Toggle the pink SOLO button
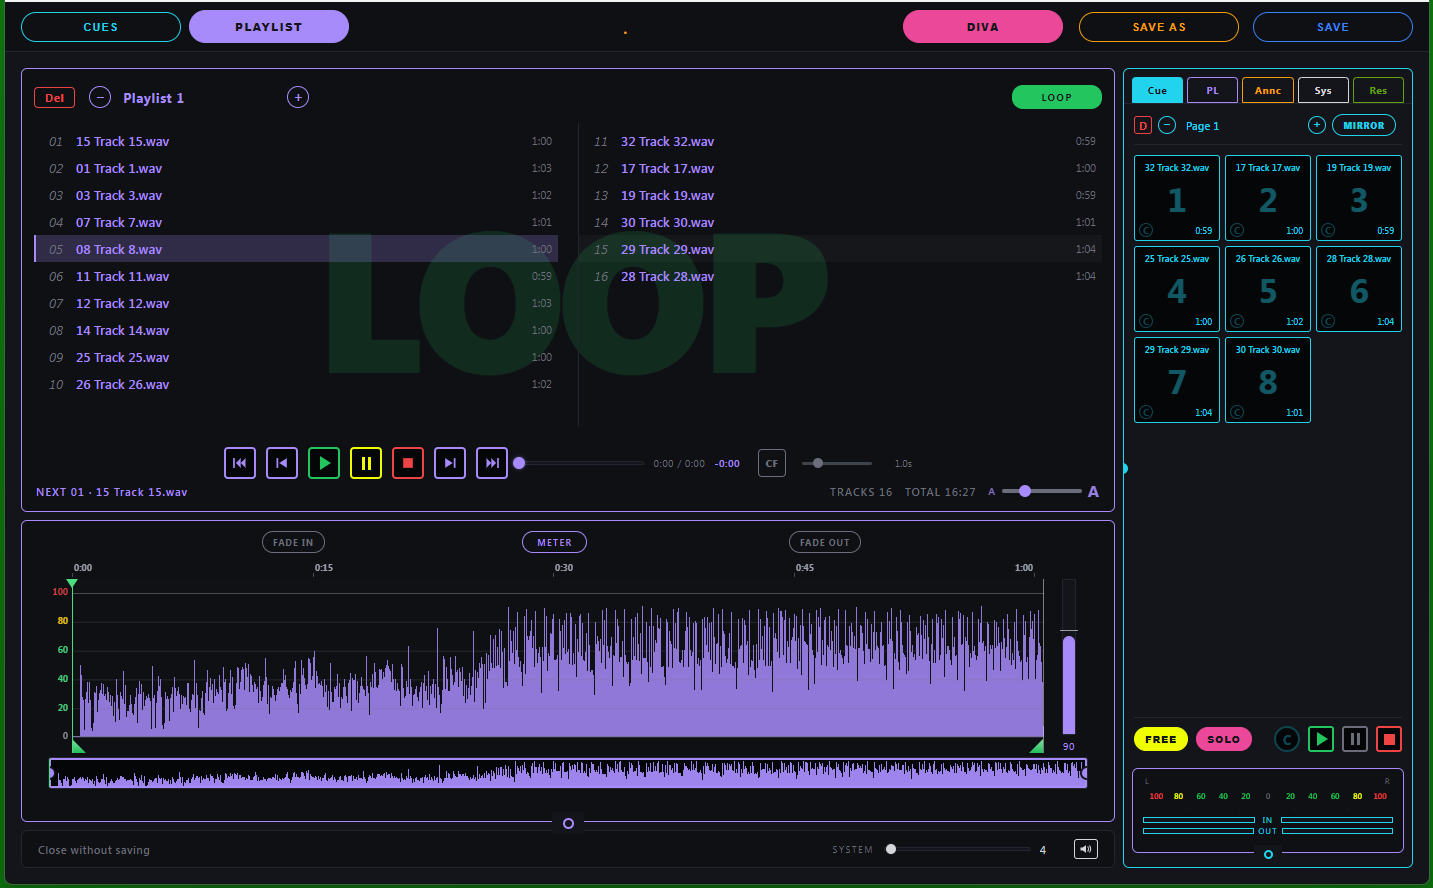 pos(1223,739)
